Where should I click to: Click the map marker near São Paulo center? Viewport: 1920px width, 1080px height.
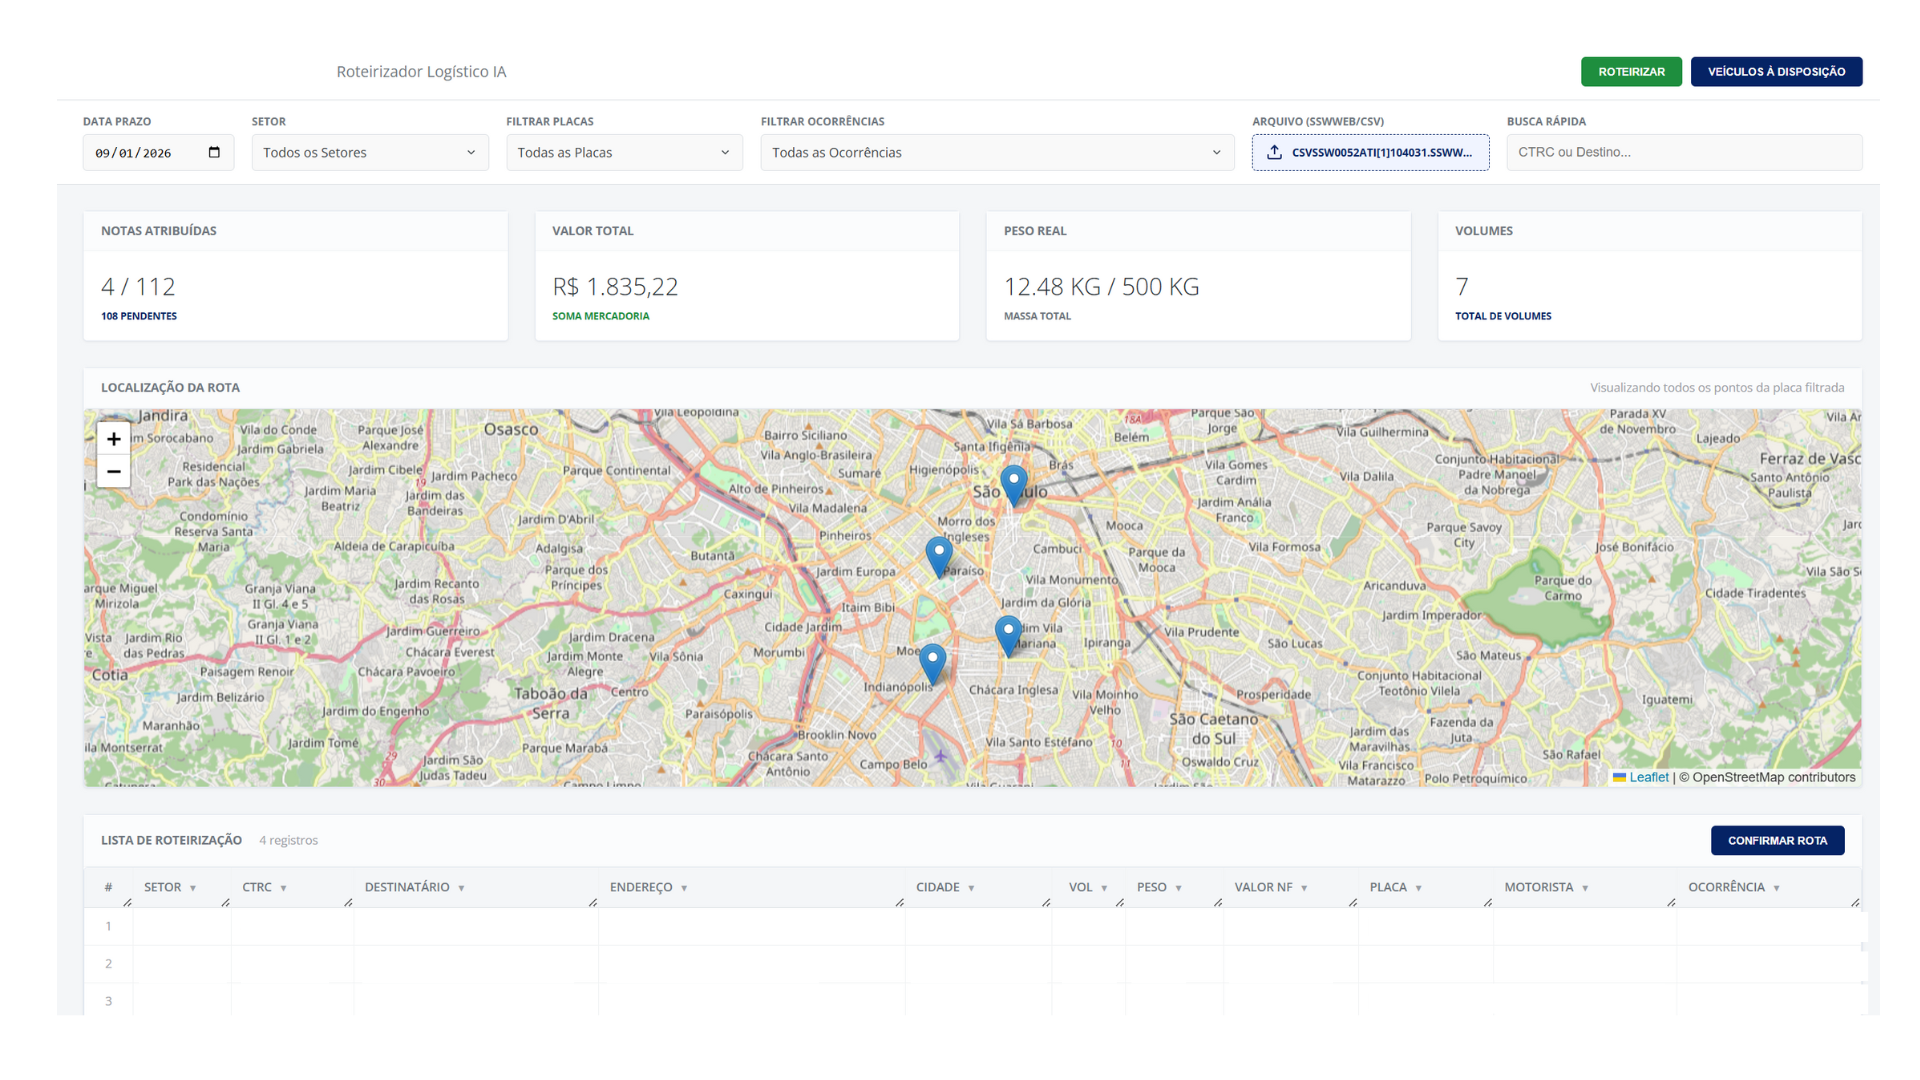click(x=1014, y=484)
